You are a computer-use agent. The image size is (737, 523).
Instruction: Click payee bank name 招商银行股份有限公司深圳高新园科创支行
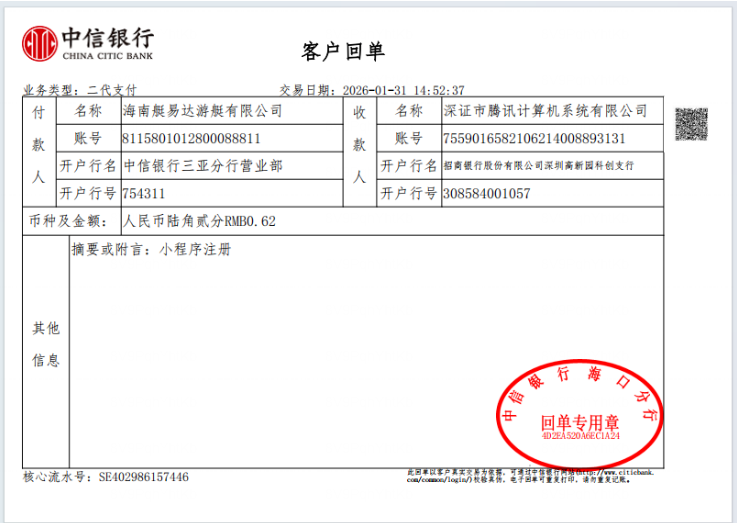tap(539, 165)
